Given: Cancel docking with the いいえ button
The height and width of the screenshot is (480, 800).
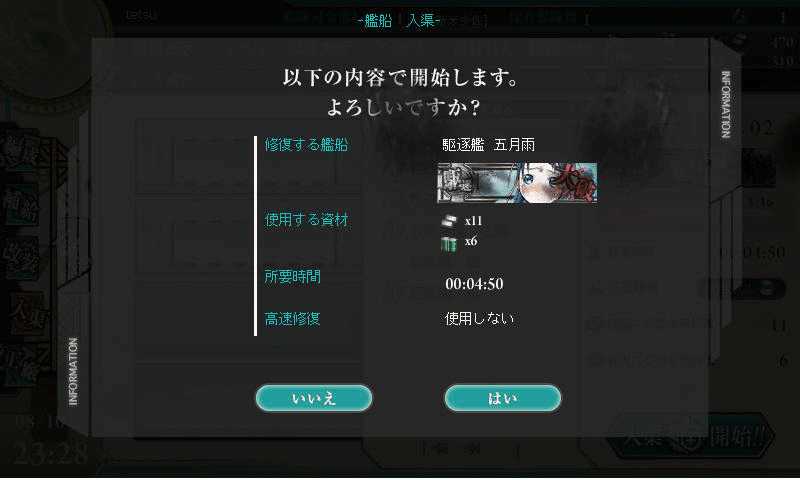Looking at the screenshot, I should 314,398.
